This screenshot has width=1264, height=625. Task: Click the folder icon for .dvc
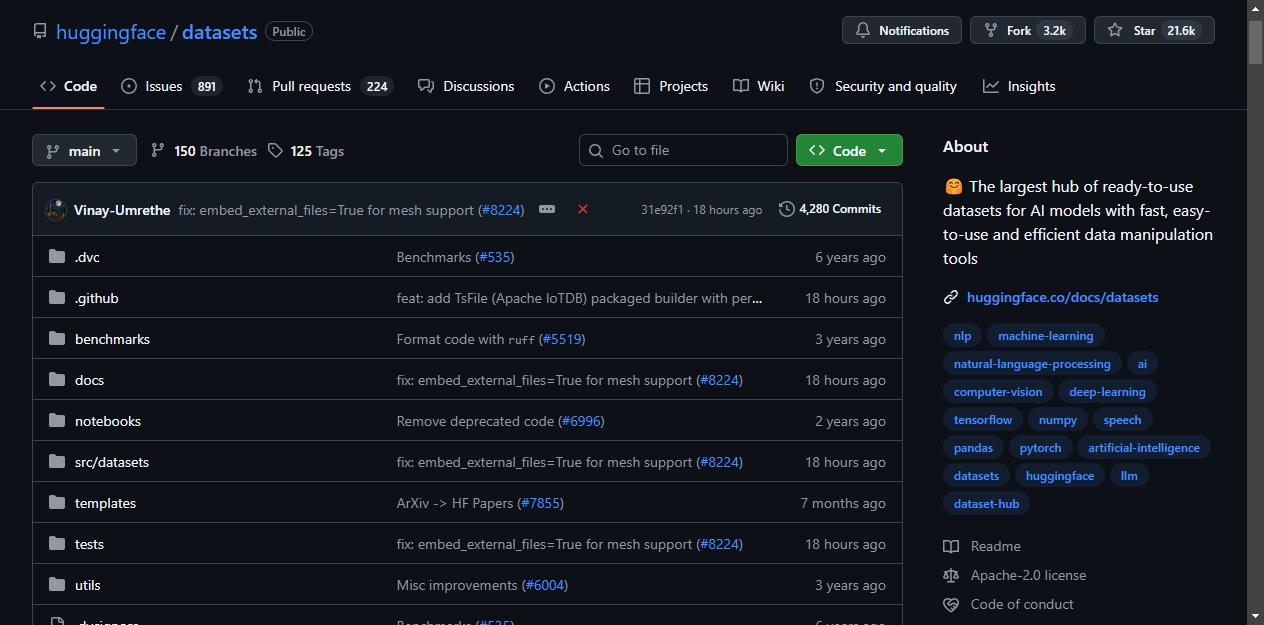[57, 257]
